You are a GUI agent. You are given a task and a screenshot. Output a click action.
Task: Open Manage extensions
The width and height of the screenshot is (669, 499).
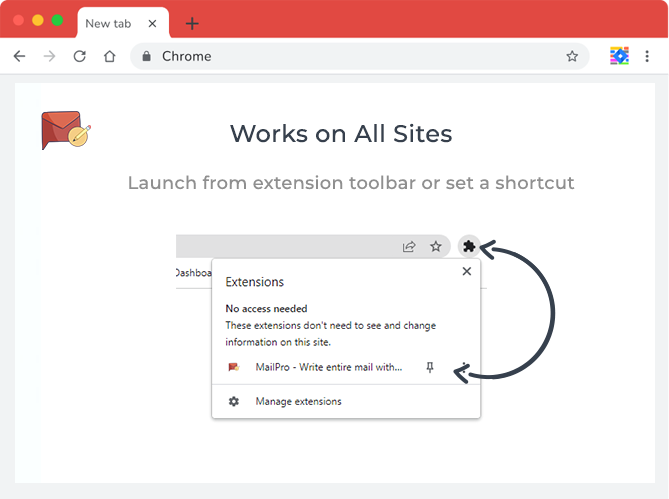click(x=298, y=401)
